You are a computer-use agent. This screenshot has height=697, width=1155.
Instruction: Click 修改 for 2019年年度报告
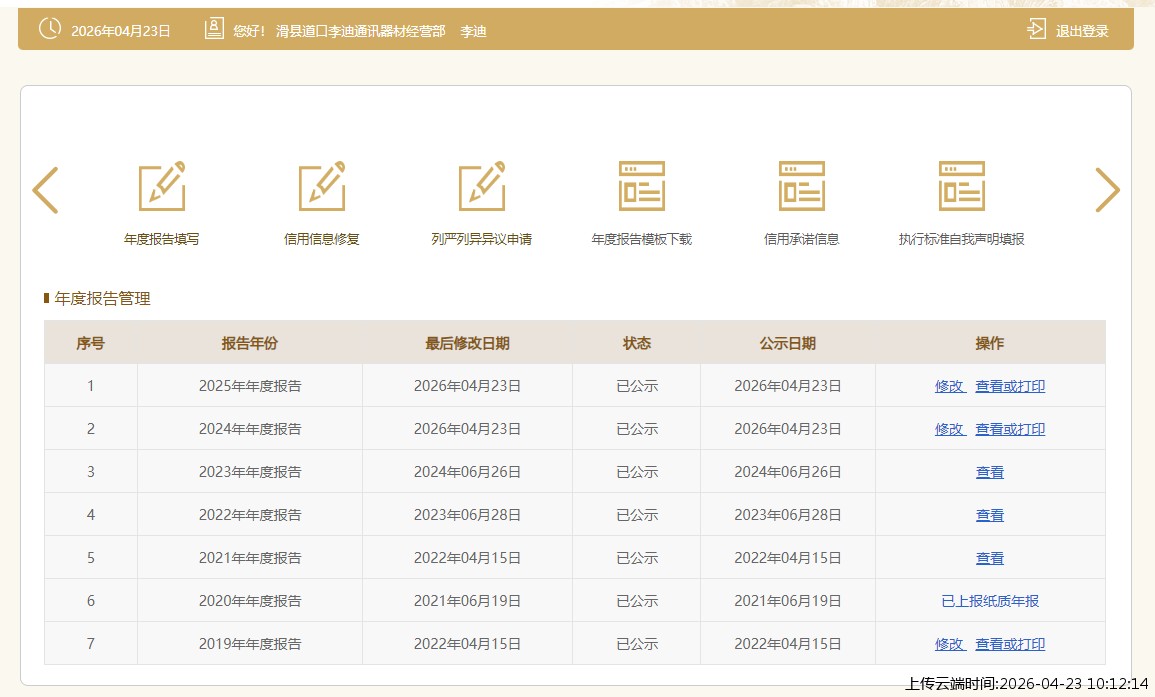[x=949, y=644]
